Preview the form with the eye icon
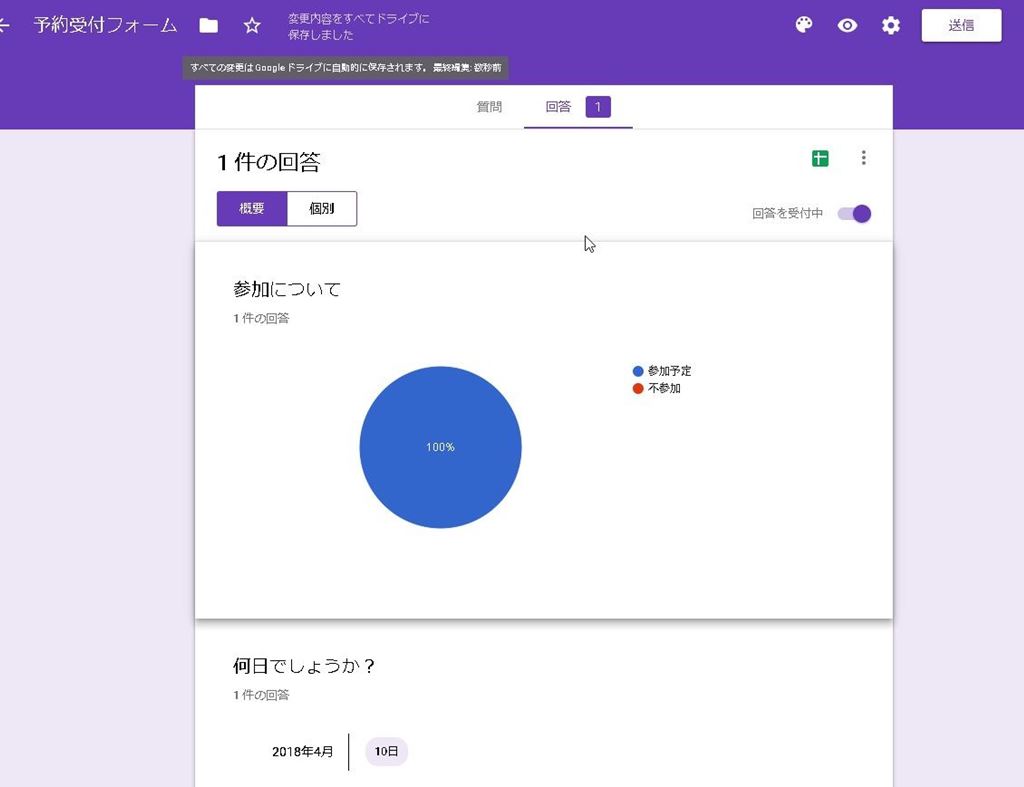Image resolution: width=1024 pixels, height=787 pixels. [847, 26]
